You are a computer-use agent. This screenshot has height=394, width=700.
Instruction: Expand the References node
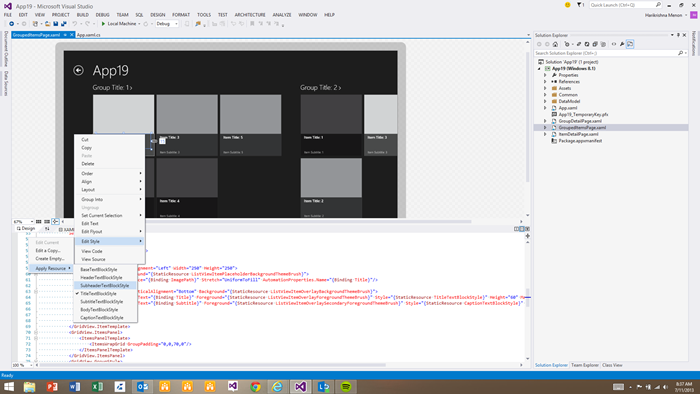coord(545,82)
